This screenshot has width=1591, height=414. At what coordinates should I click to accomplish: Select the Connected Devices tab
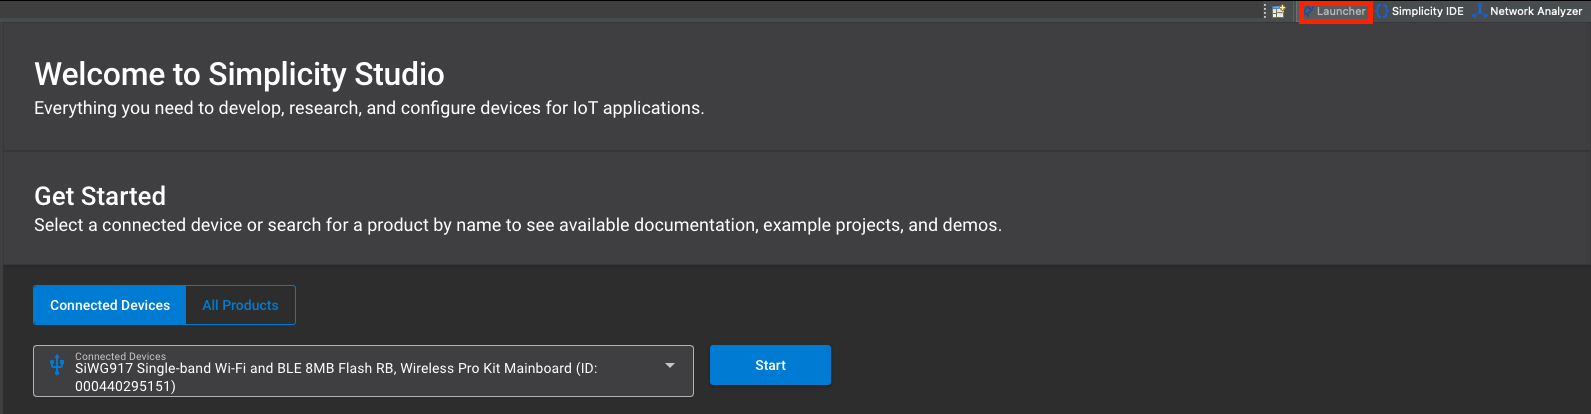110,305
